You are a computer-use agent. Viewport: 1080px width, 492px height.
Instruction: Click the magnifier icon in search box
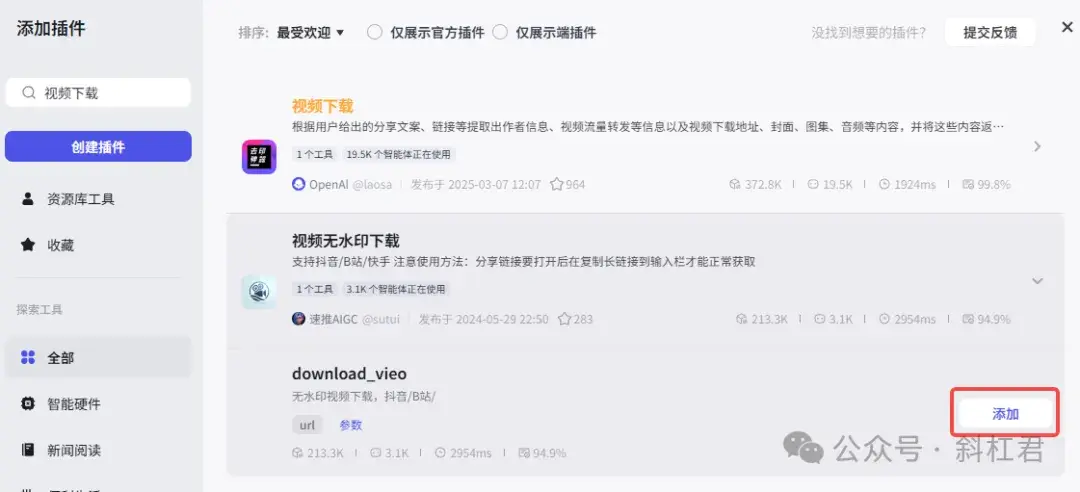pyautogui.click(x=28, y=93)
